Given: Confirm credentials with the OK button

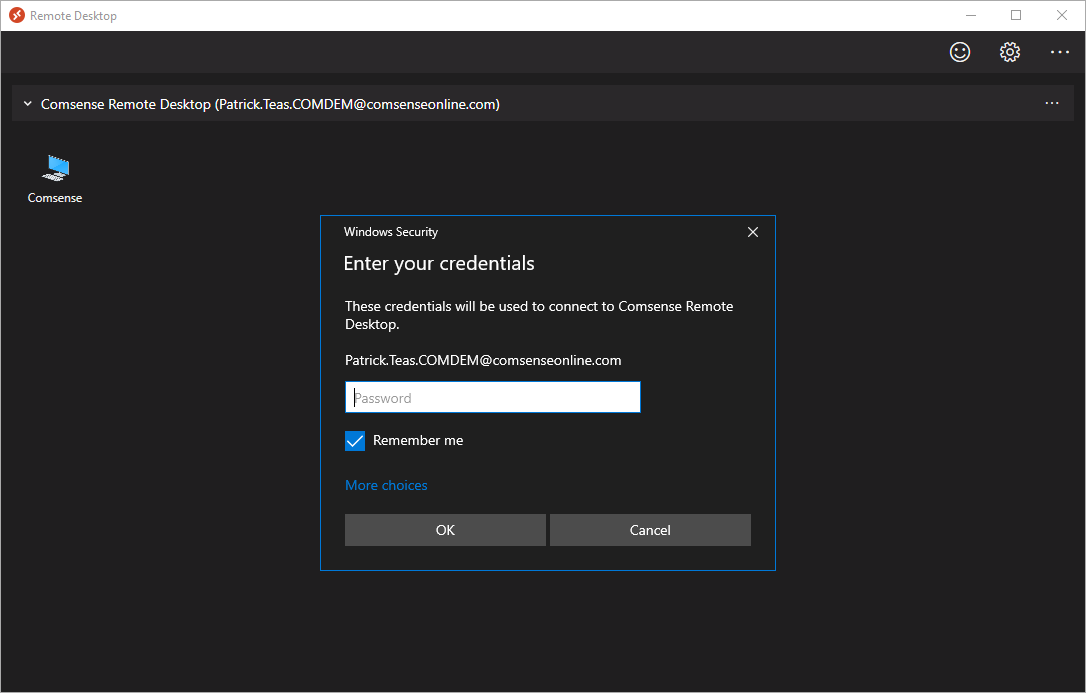Looking at the screenshot, I should 445,530.
